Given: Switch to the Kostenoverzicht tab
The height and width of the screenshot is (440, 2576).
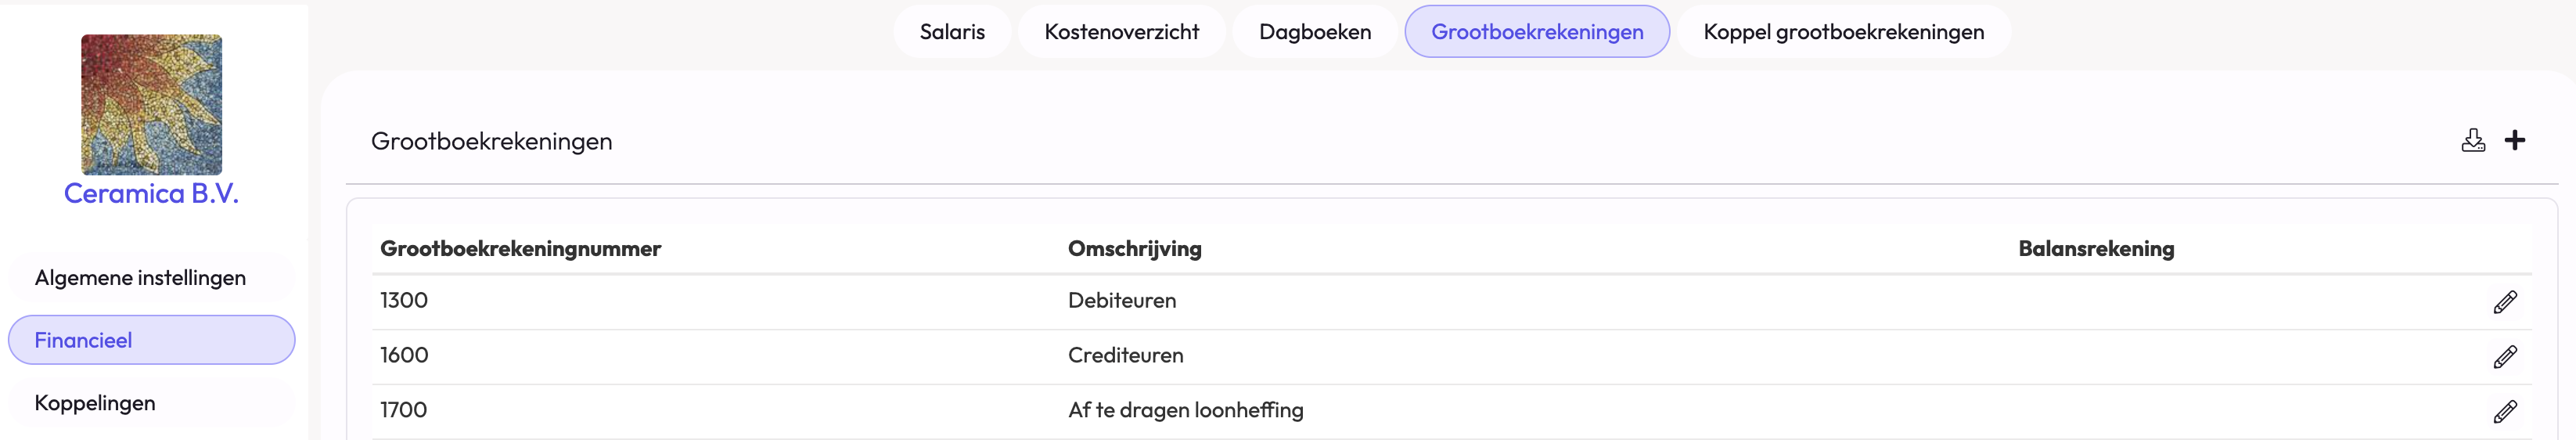Looking at the screenshot, I should 1121,32.
